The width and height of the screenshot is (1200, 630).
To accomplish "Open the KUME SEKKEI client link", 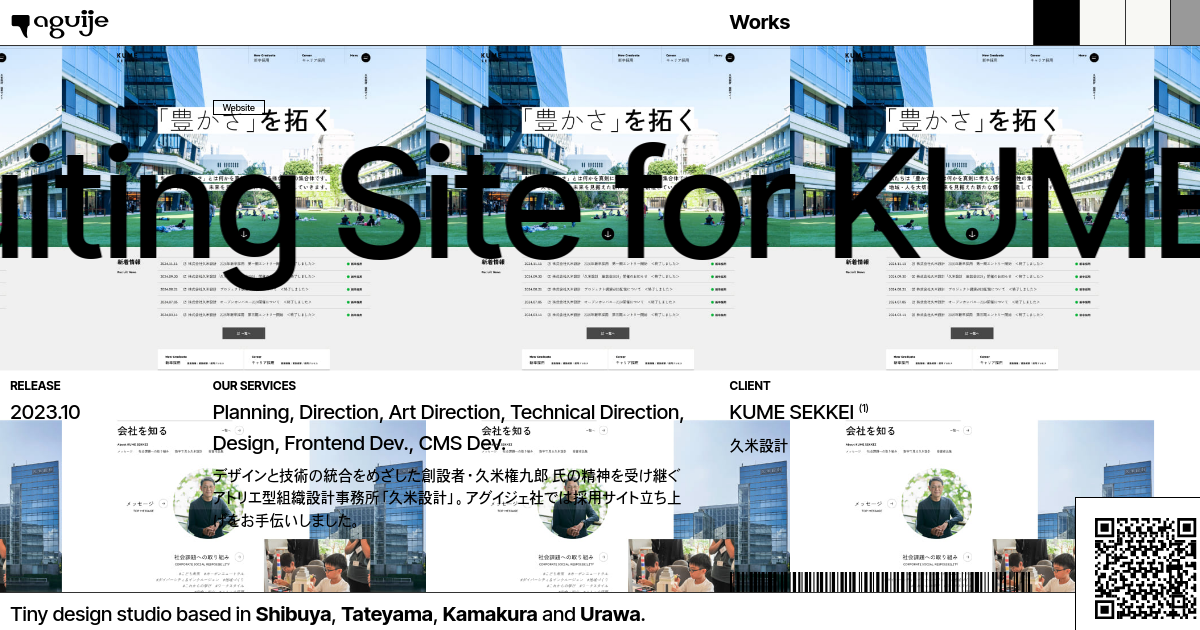I will click(790, 411).
